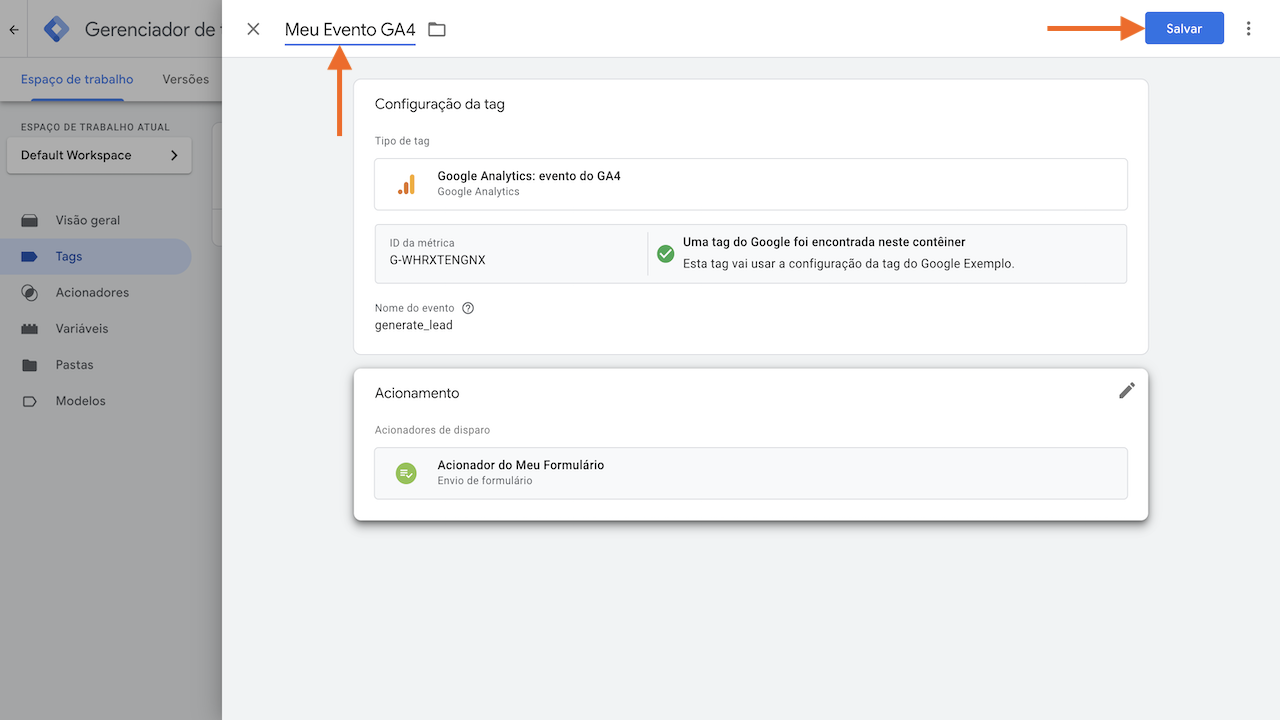Click the Google Analytics GA4 event tag icon
This screenshot has height=720, width=1280.
tap(406, 184)
